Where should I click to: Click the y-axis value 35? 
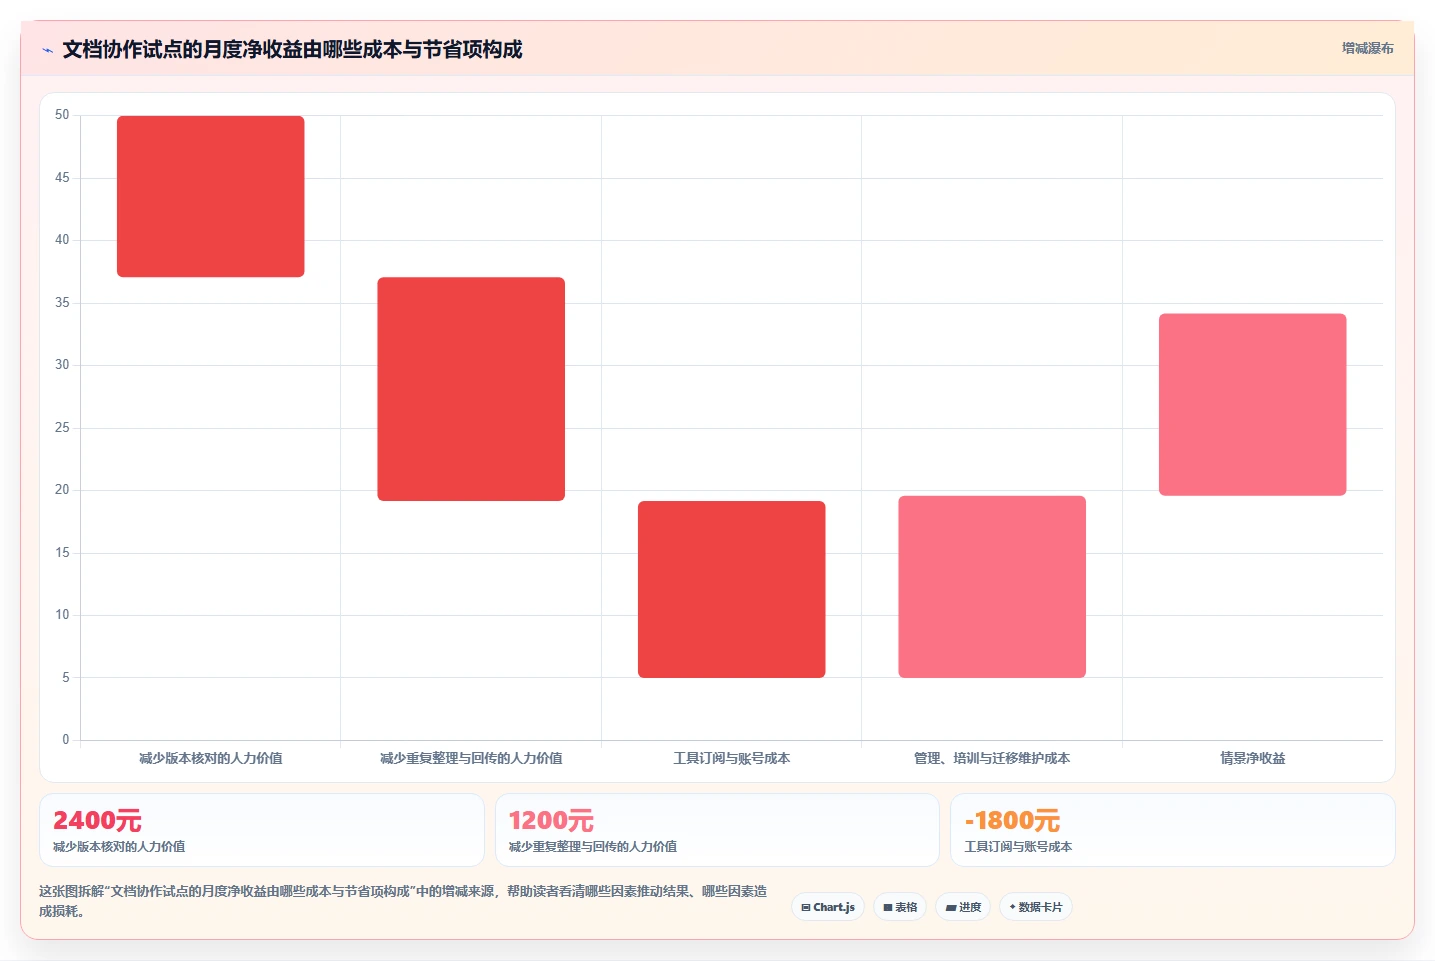pyautogui.click(x=62, y=303)
